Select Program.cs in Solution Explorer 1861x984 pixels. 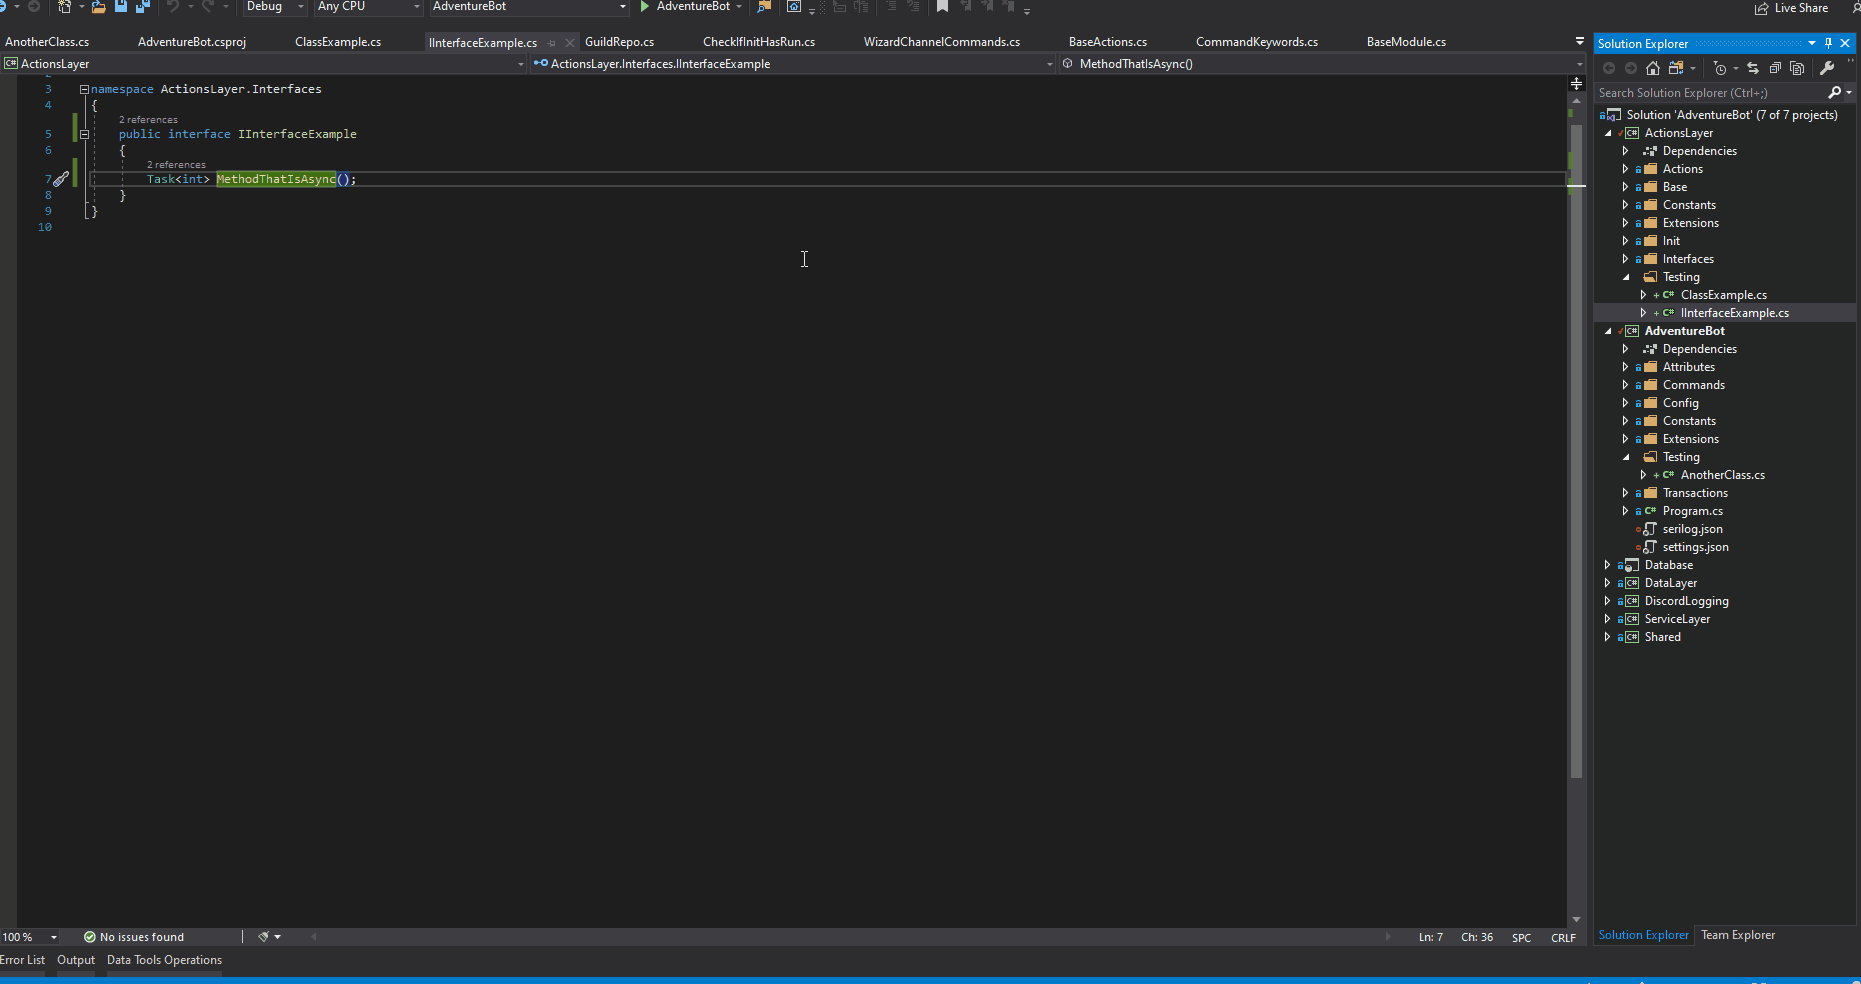click(1692, 511)
